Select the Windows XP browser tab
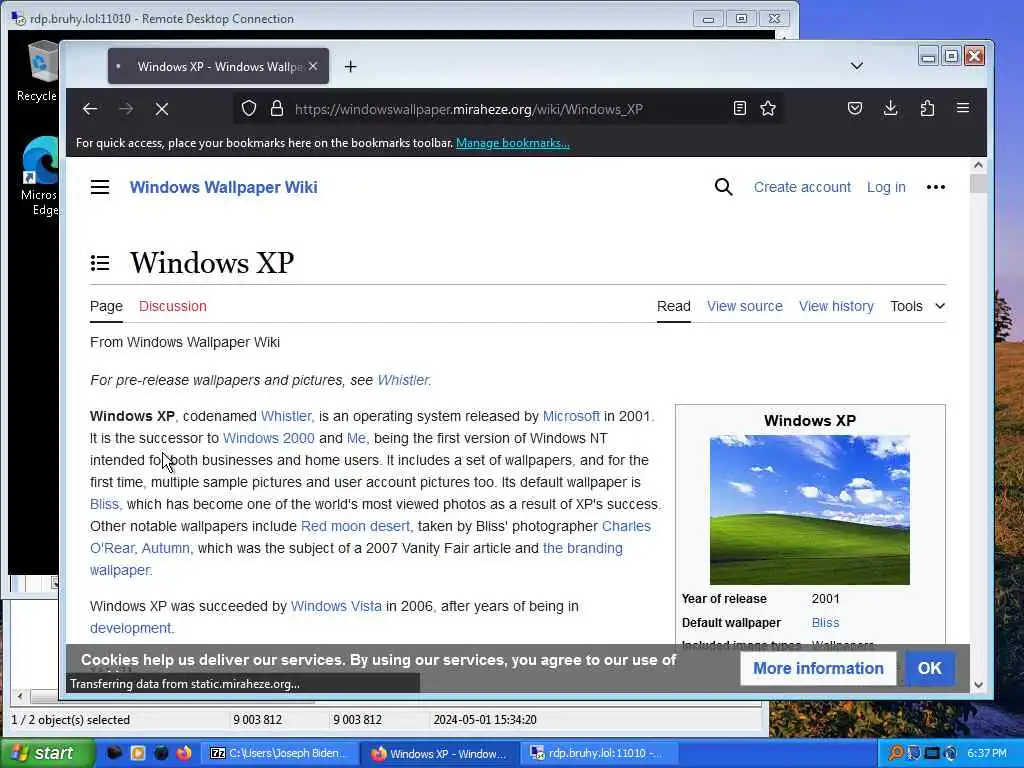 pyautogui.click(x=218, y=66)
